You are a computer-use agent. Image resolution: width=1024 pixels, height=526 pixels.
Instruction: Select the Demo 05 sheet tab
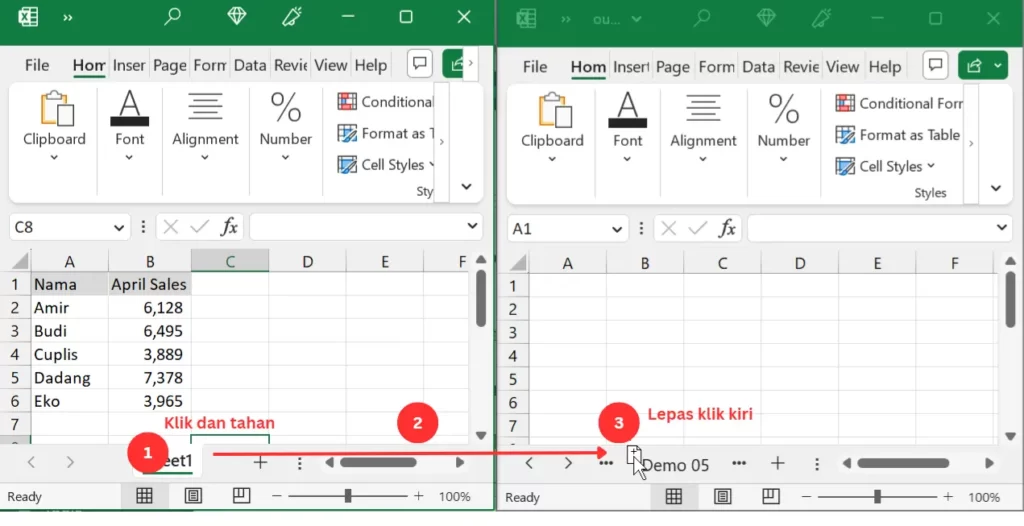pos(676,464)
